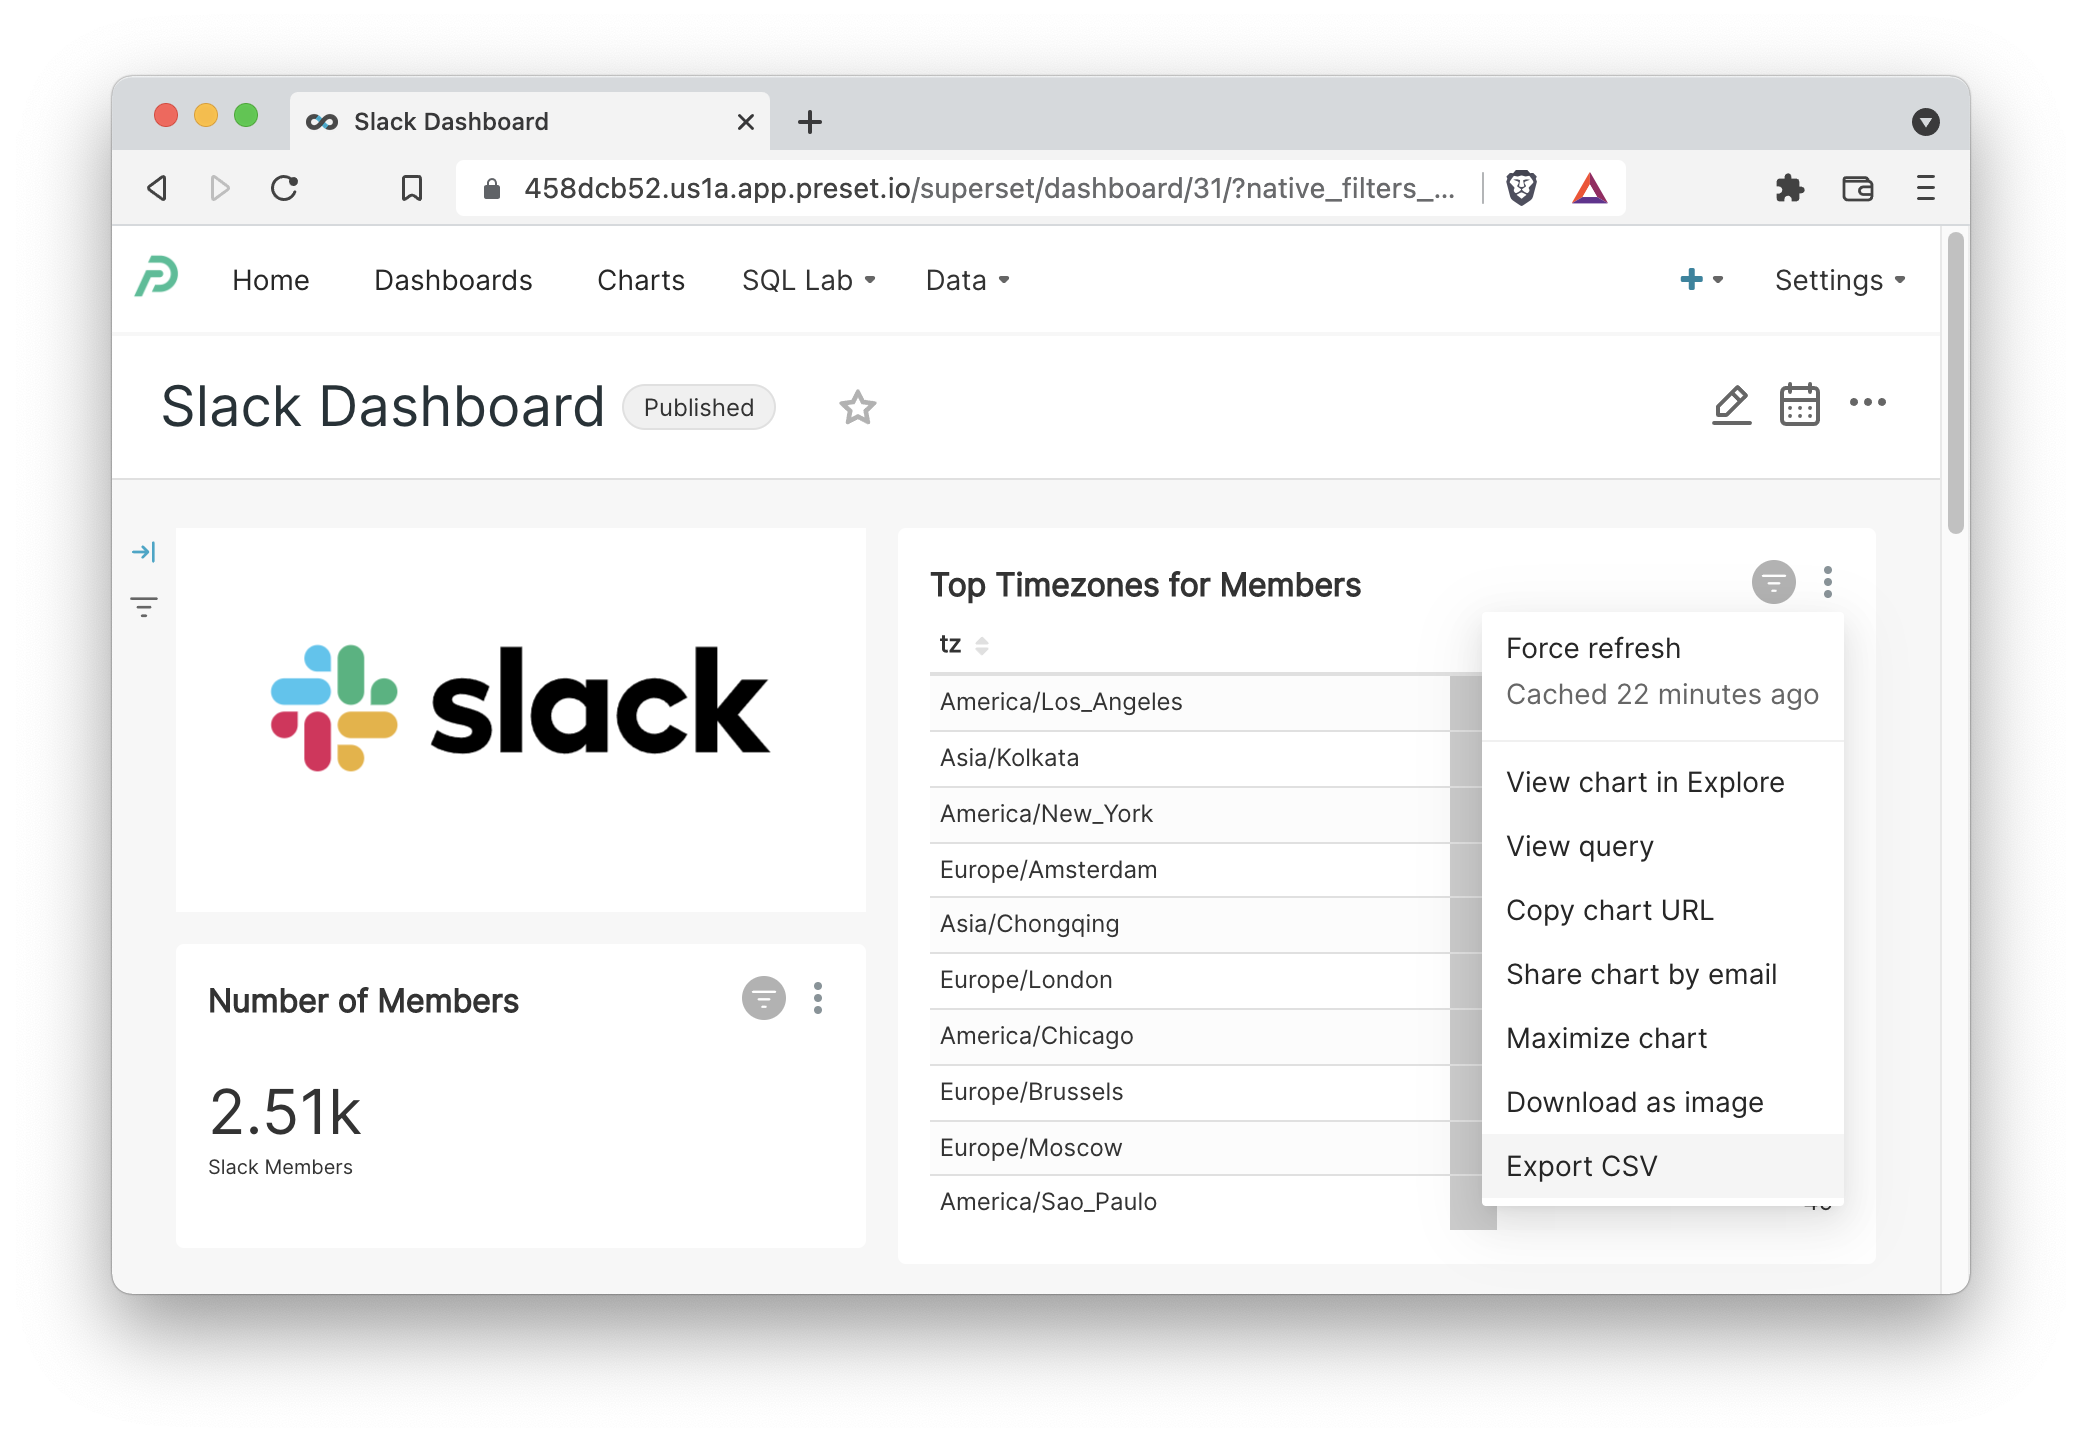Click the filter badge on Number of Members
This screenshot has height=1442, width=2082.
pos(763,998)
